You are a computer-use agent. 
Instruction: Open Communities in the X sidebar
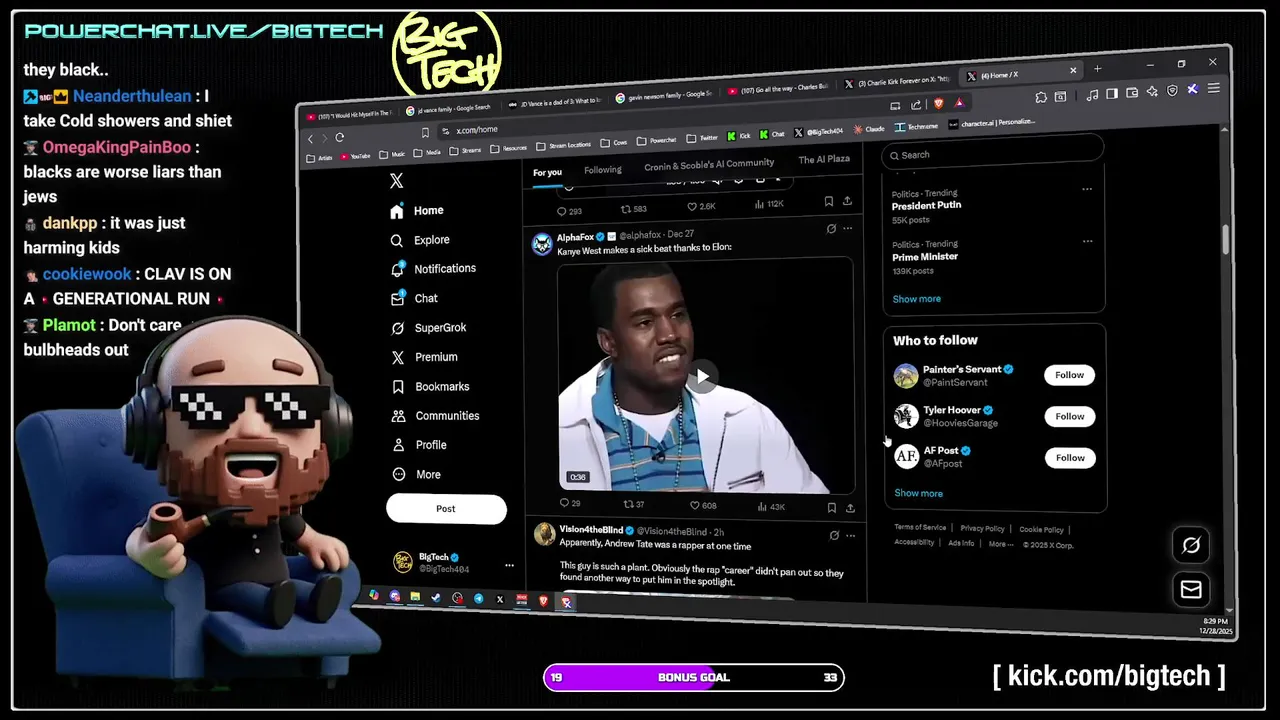click(435, 416)
